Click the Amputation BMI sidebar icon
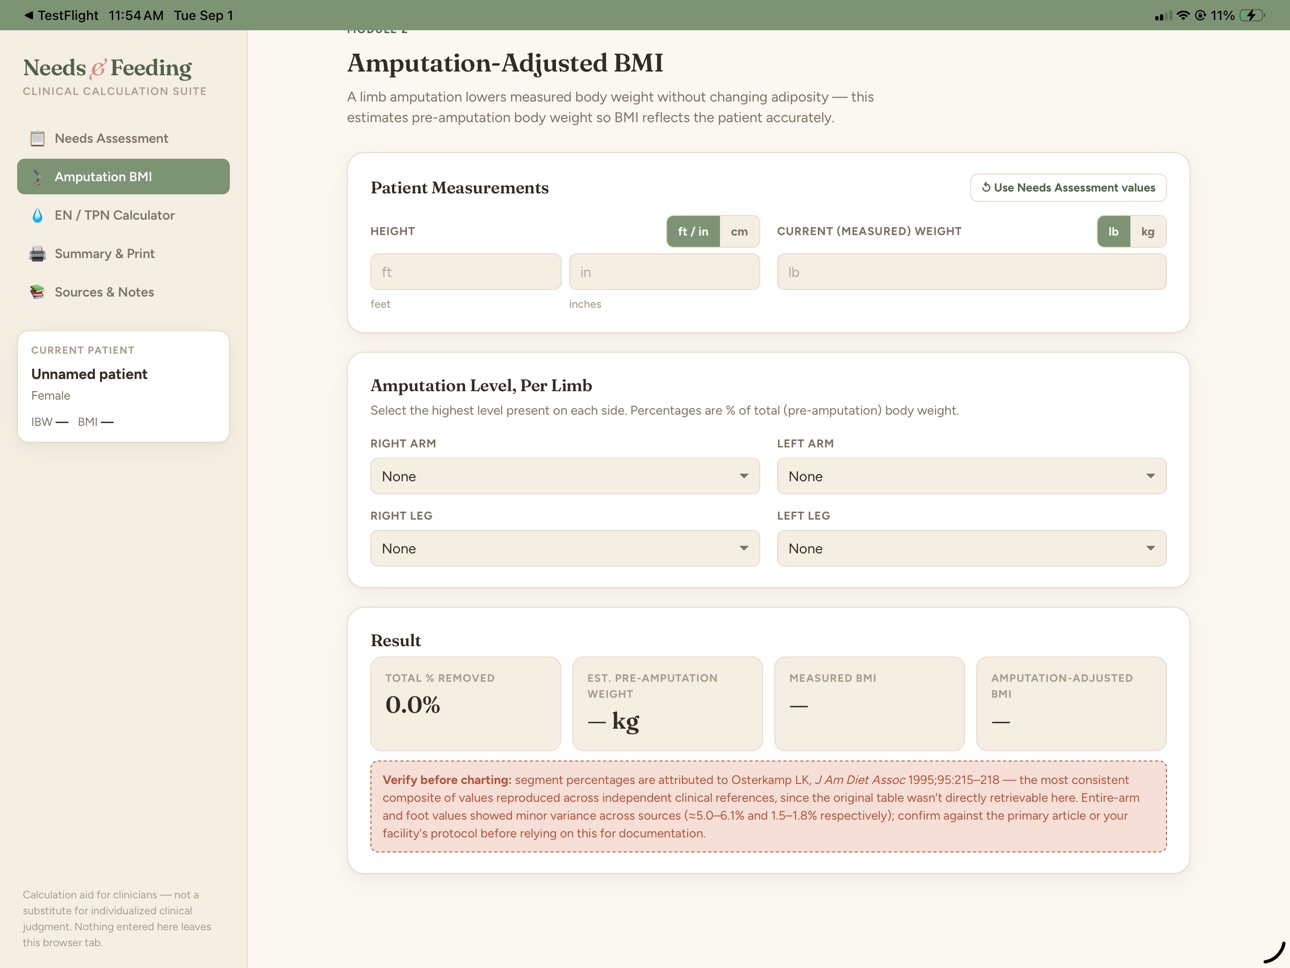This screenshot has width=1290, height=968. (x=37, y=177)
